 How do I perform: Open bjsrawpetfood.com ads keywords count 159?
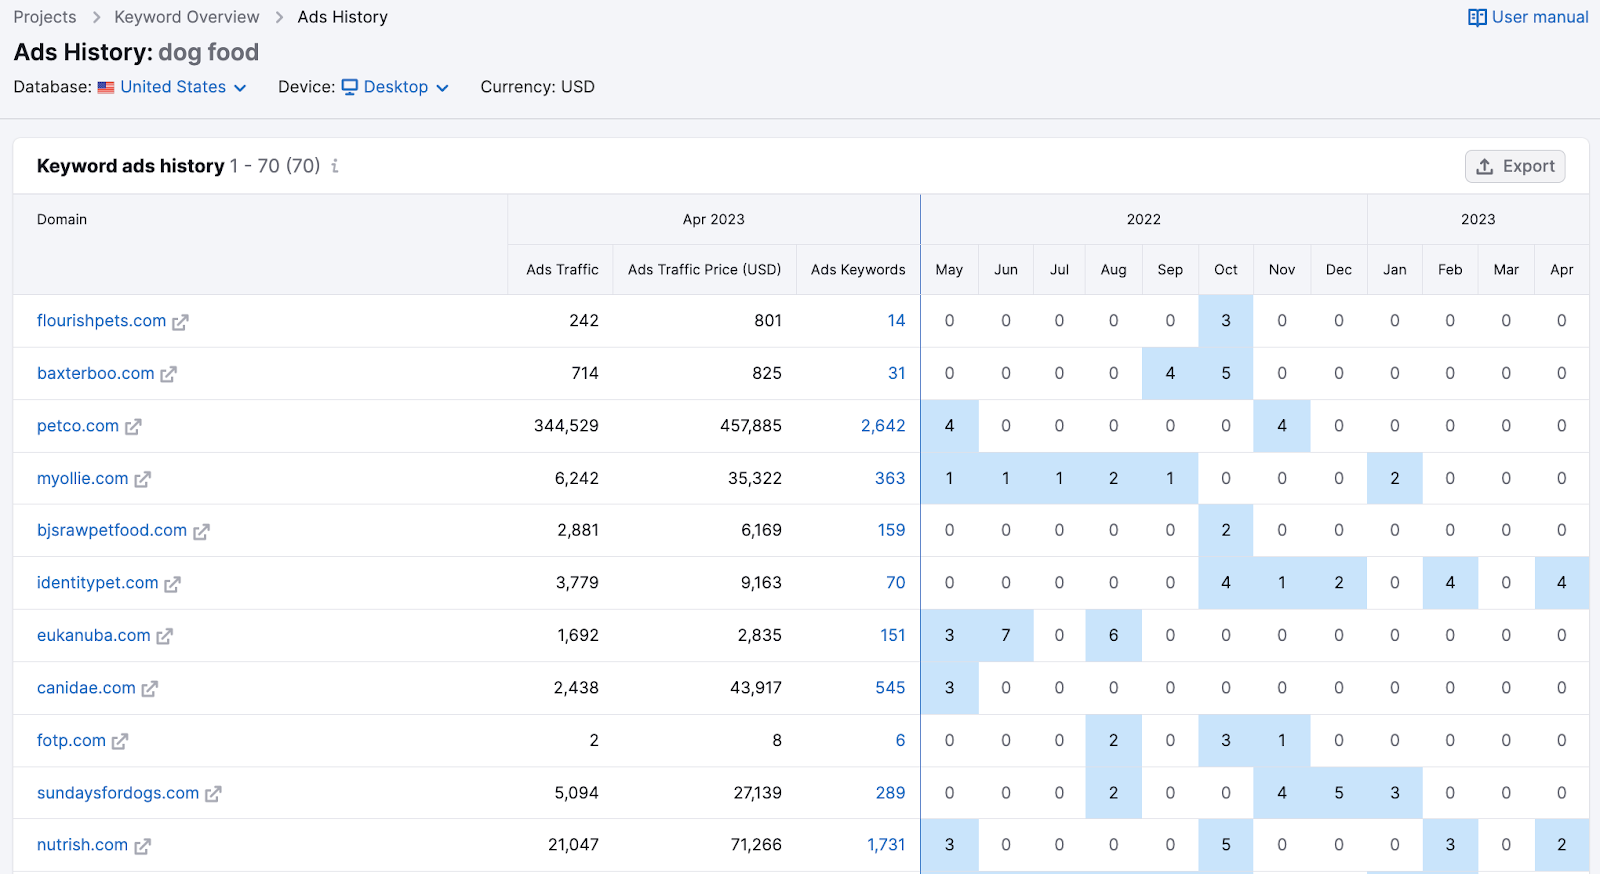coord(891,530)
